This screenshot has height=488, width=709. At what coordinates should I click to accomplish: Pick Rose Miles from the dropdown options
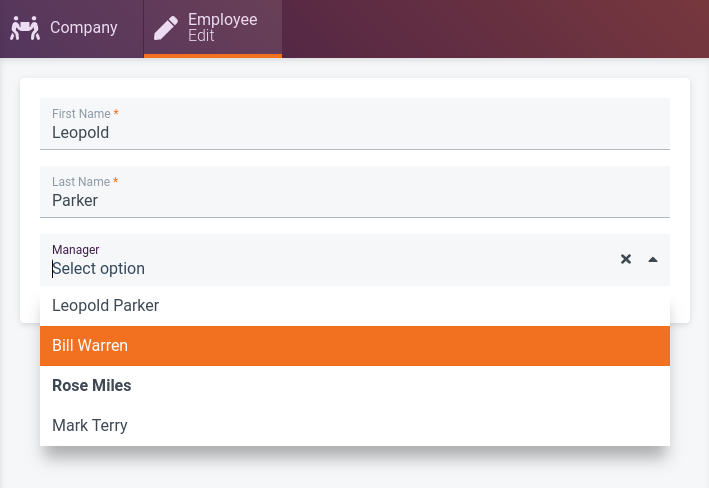[x=92, y=386]
